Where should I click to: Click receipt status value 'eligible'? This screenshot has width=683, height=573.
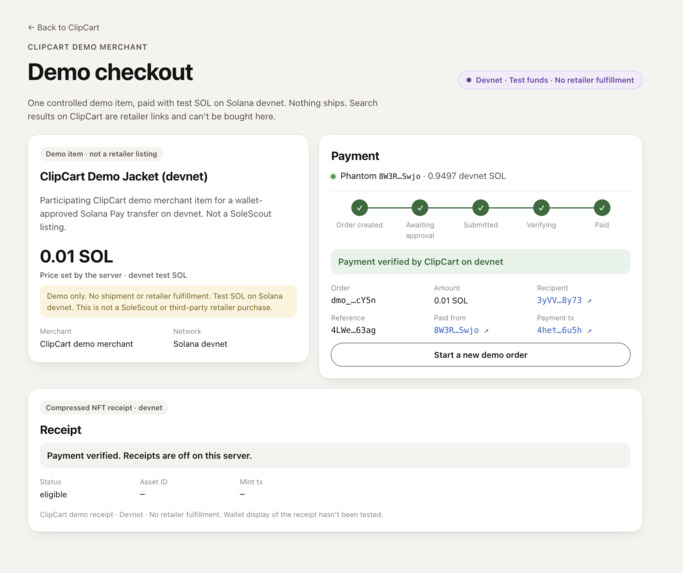pos(53,495)
